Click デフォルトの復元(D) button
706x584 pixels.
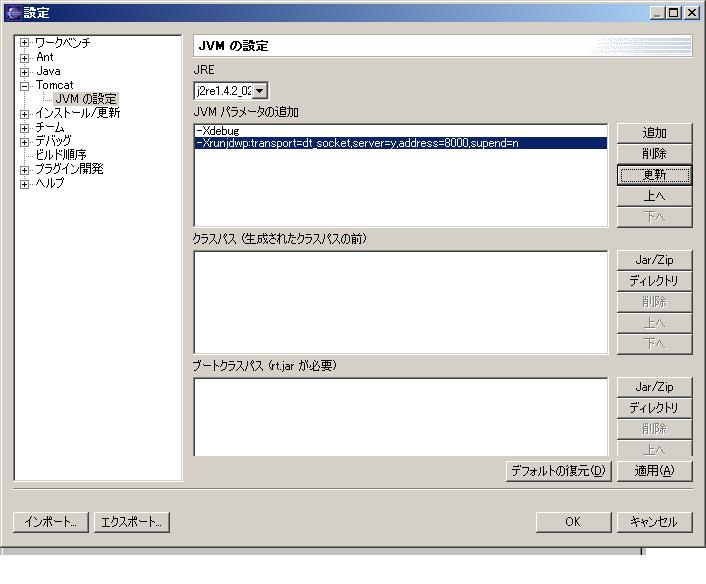click(558, 471)
